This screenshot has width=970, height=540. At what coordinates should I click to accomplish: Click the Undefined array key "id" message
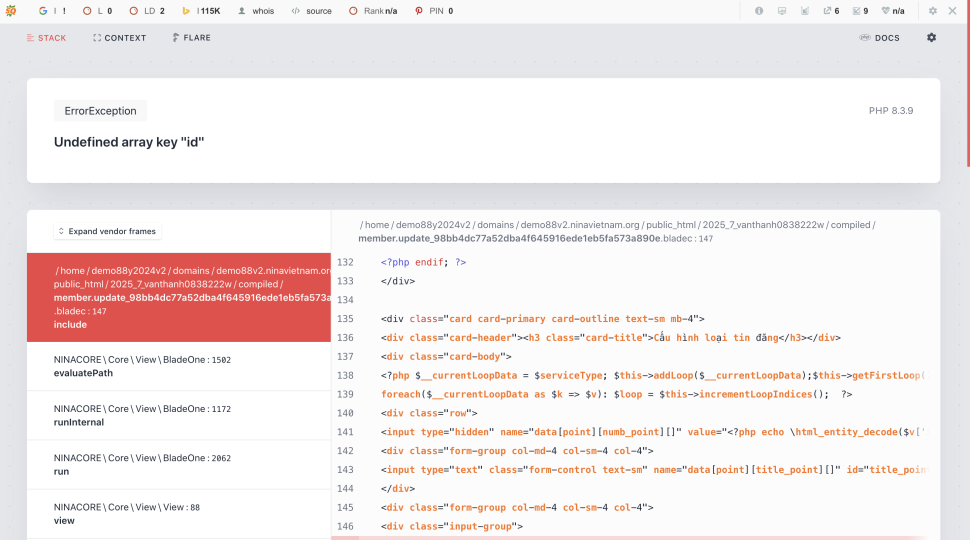pos(129,142)
